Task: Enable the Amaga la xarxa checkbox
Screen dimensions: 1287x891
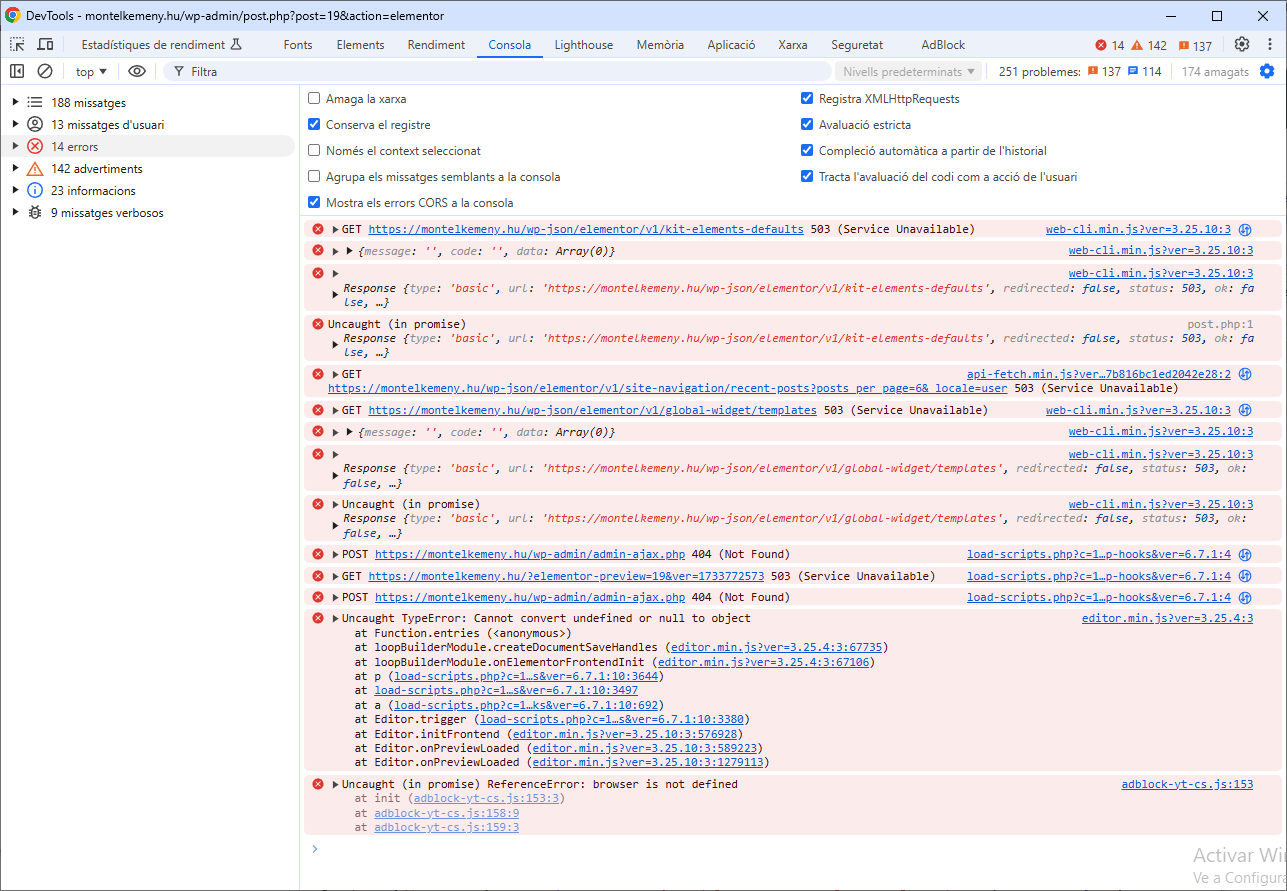Action: (x=314, y=99)
